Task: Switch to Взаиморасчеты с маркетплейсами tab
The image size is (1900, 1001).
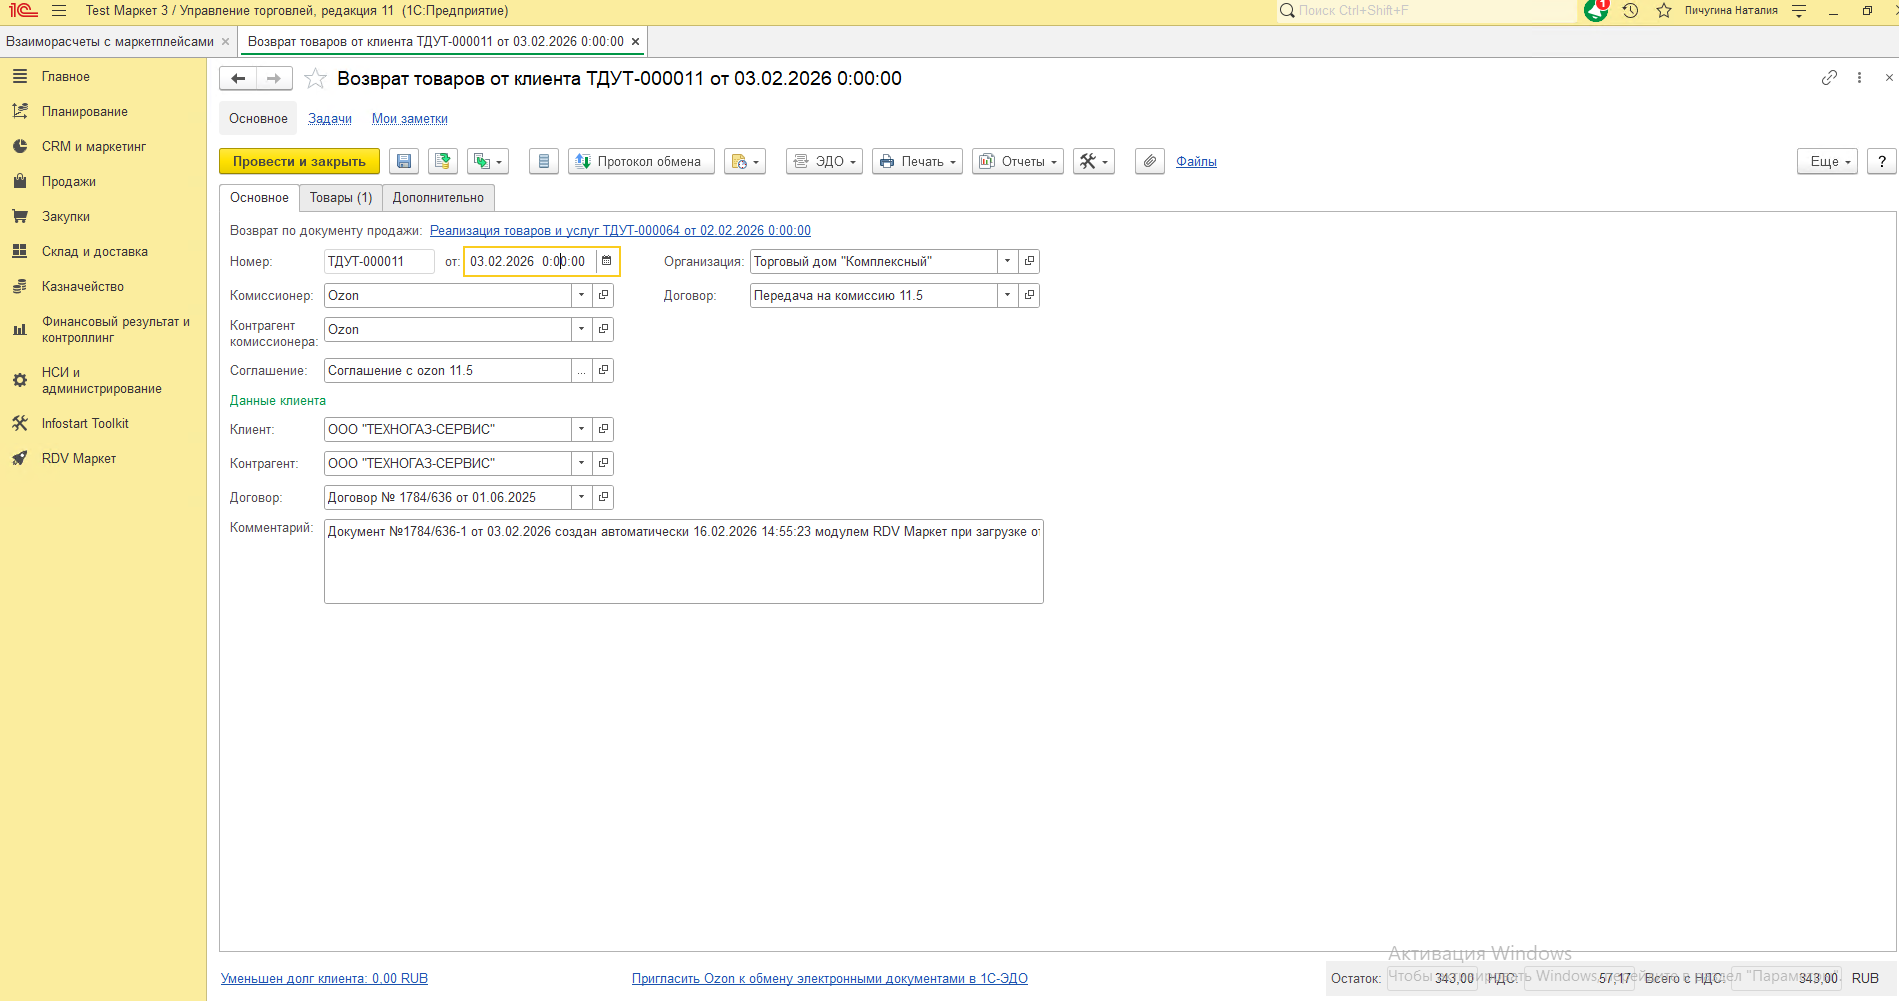Action: (x=110, y=42)
